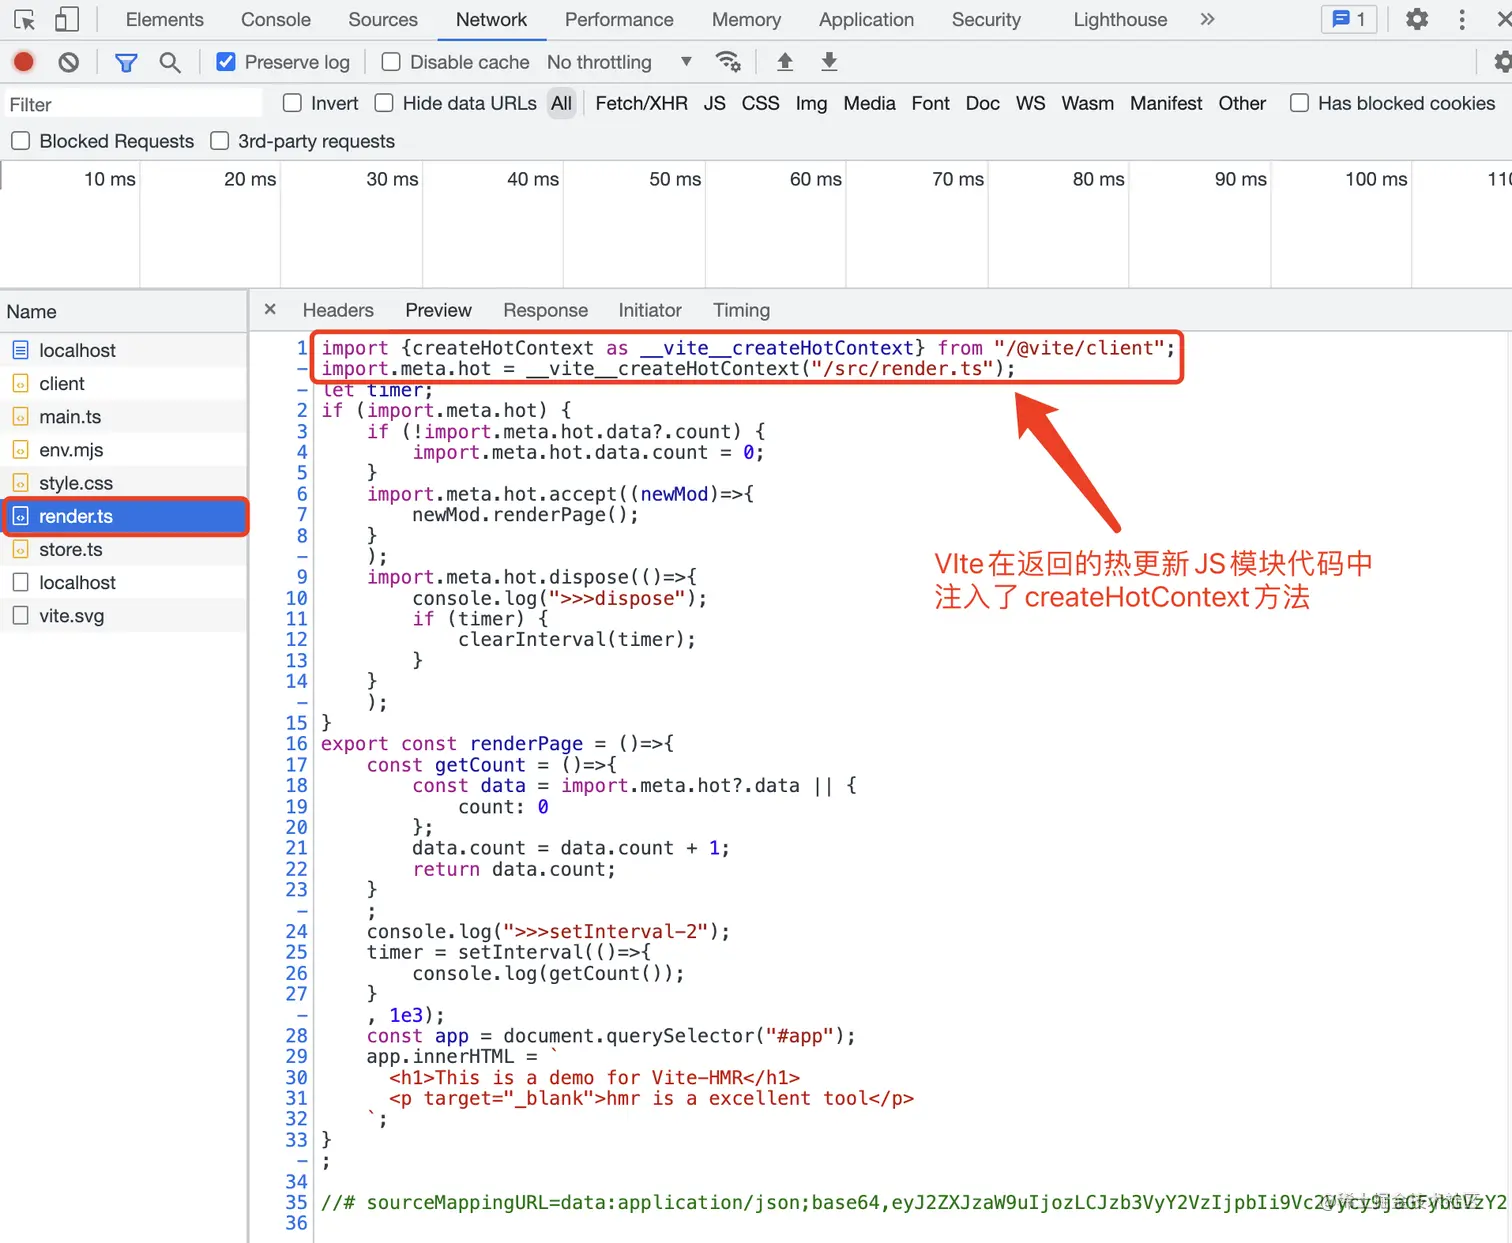The width and height of the screenshot is (1512, 1243).
Task: Open the console messages badge showing 1
Action: click(x=1349, y=19)
